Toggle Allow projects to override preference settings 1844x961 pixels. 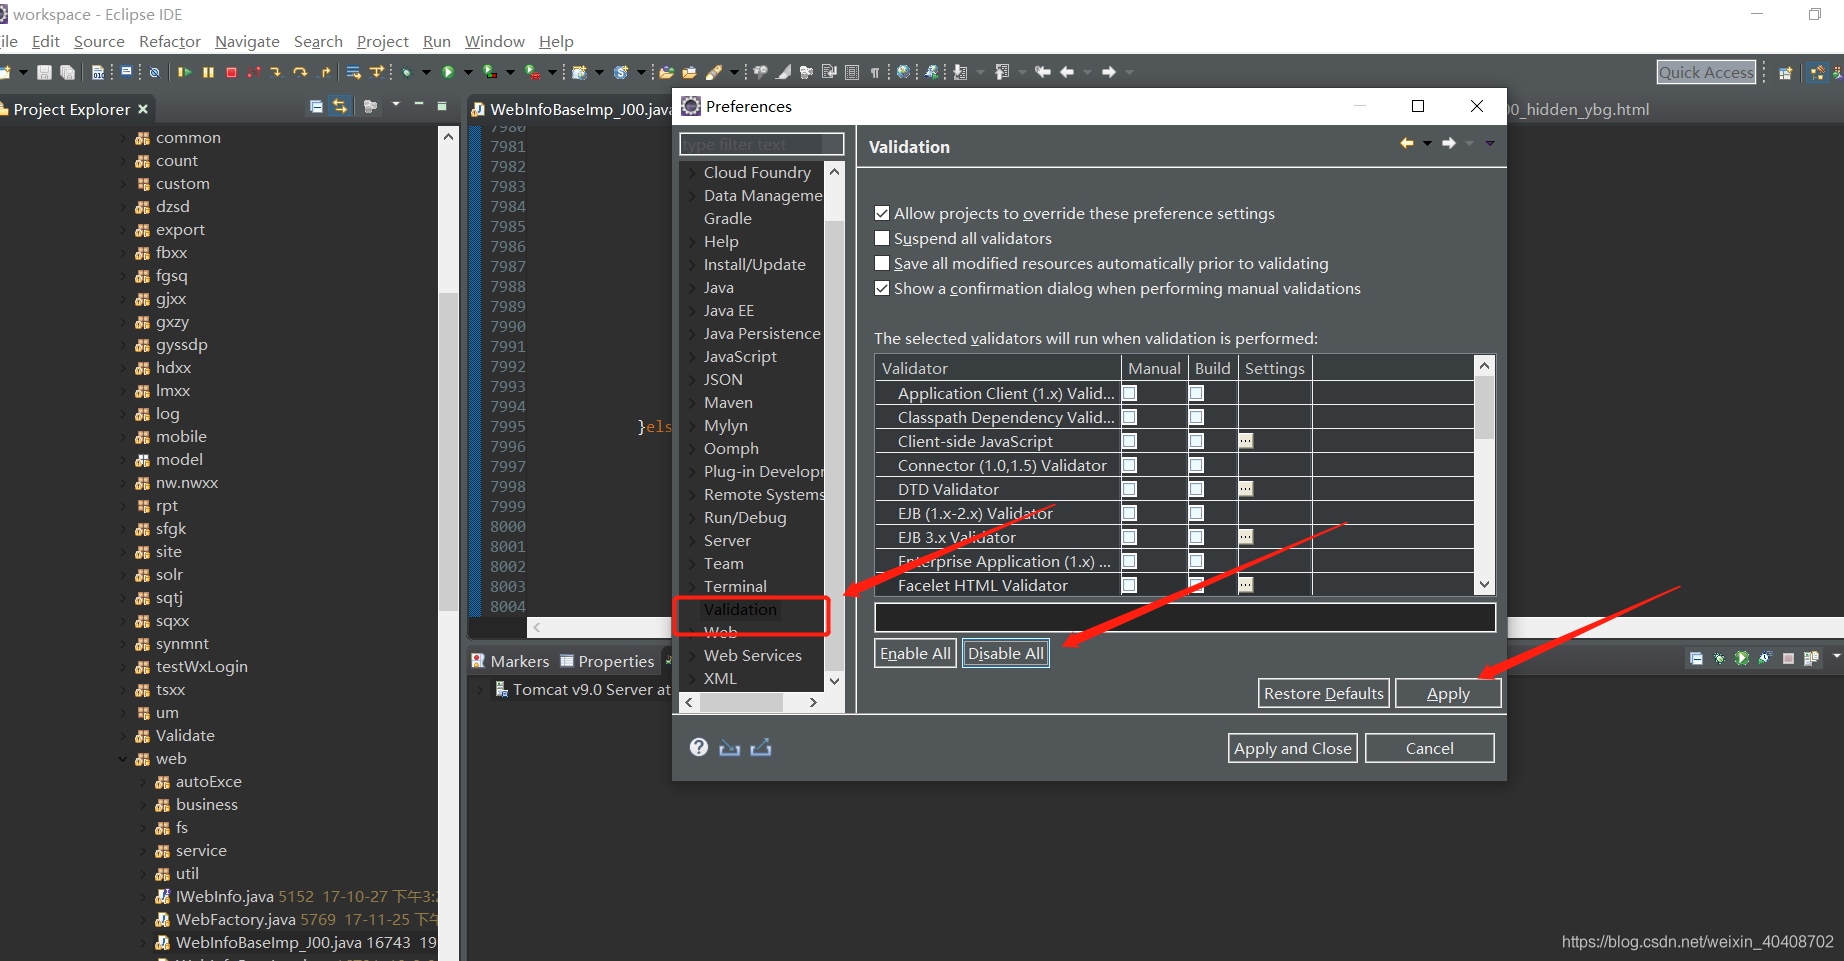tap(882, 213)
